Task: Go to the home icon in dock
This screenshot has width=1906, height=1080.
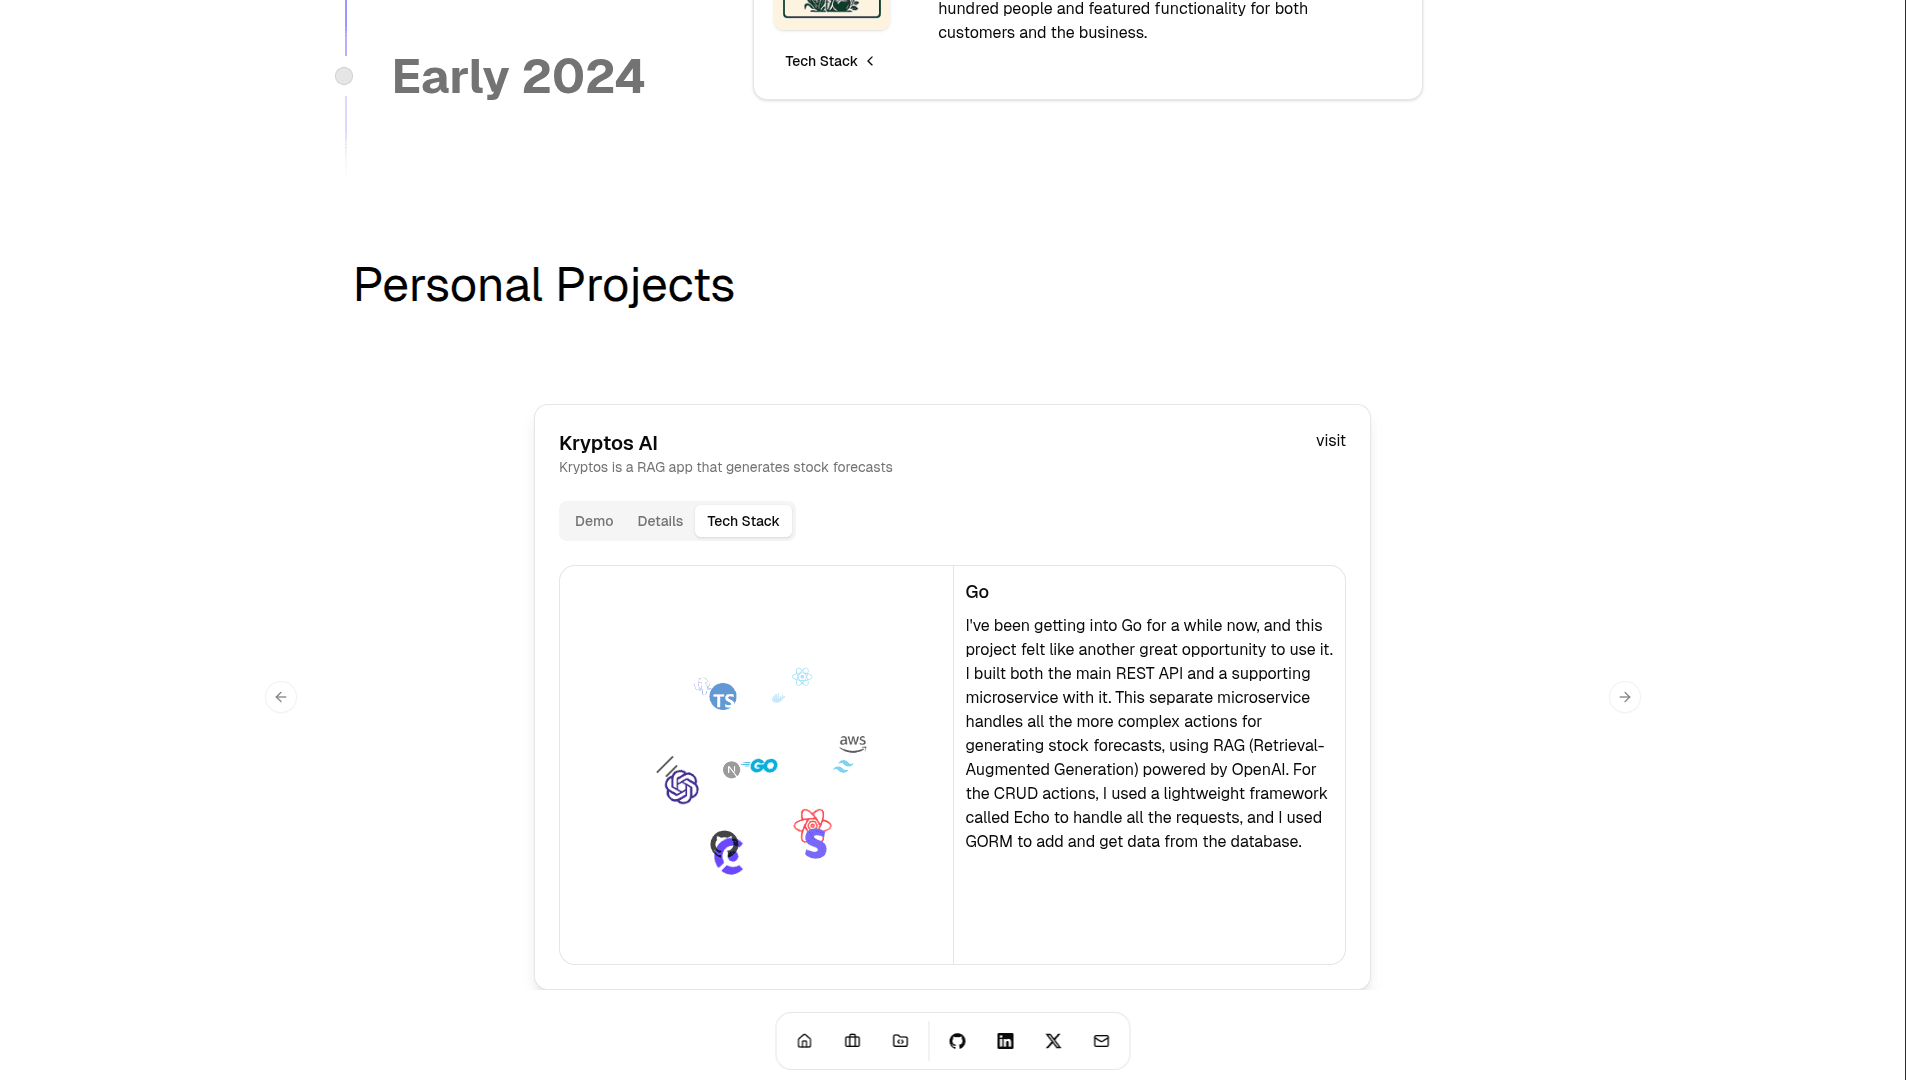Action: [x=804, y=1041]
